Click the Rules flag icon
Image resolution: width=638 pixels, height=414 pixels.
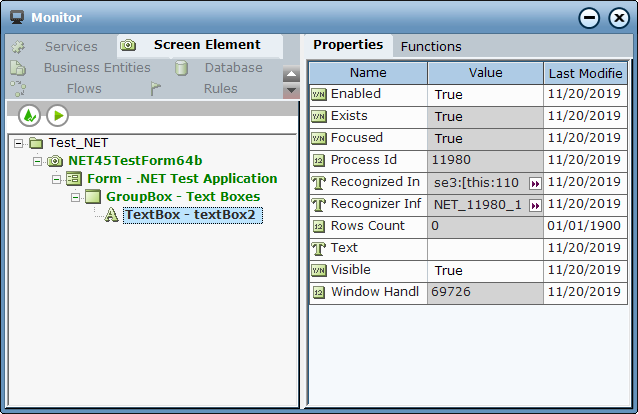[155, 88]
